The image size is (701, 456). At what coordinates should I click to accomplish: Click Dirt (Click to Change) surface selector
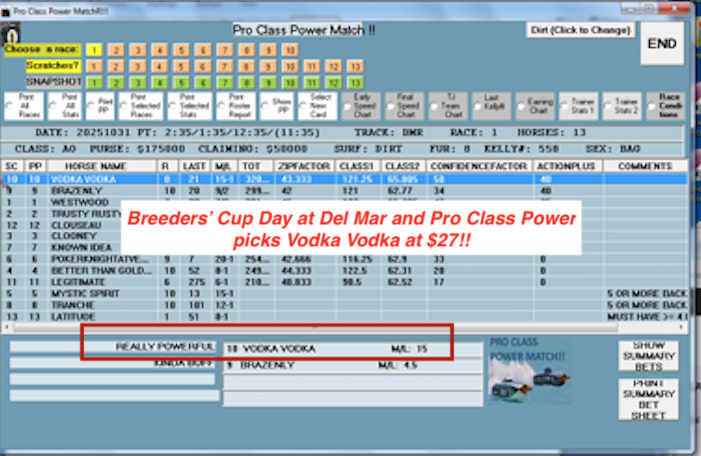click(581, 30)
